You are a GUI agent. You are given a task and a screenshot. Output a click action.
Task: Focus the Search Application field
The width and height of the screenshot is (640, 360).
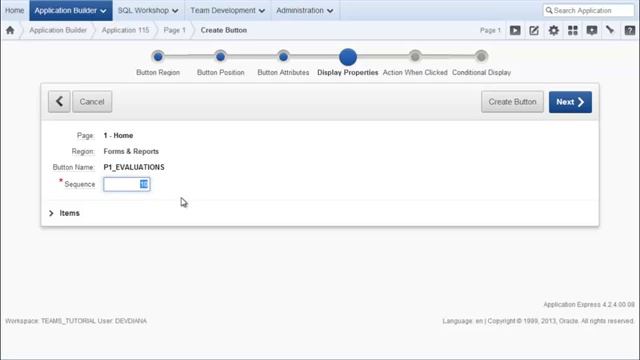click(589, 10)
